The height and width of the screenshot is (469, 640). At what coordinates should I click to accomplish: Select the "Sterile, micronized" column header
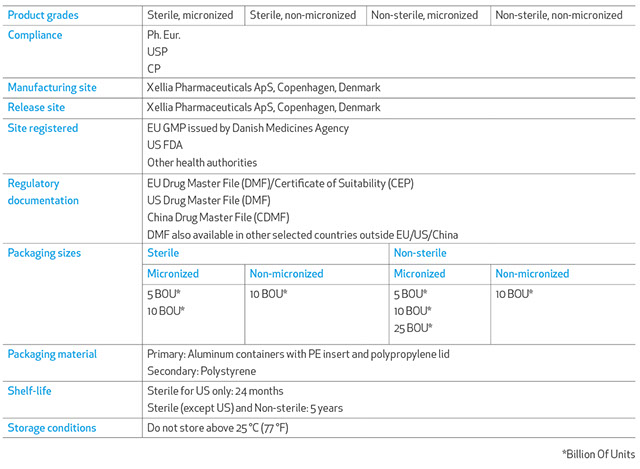190,16
